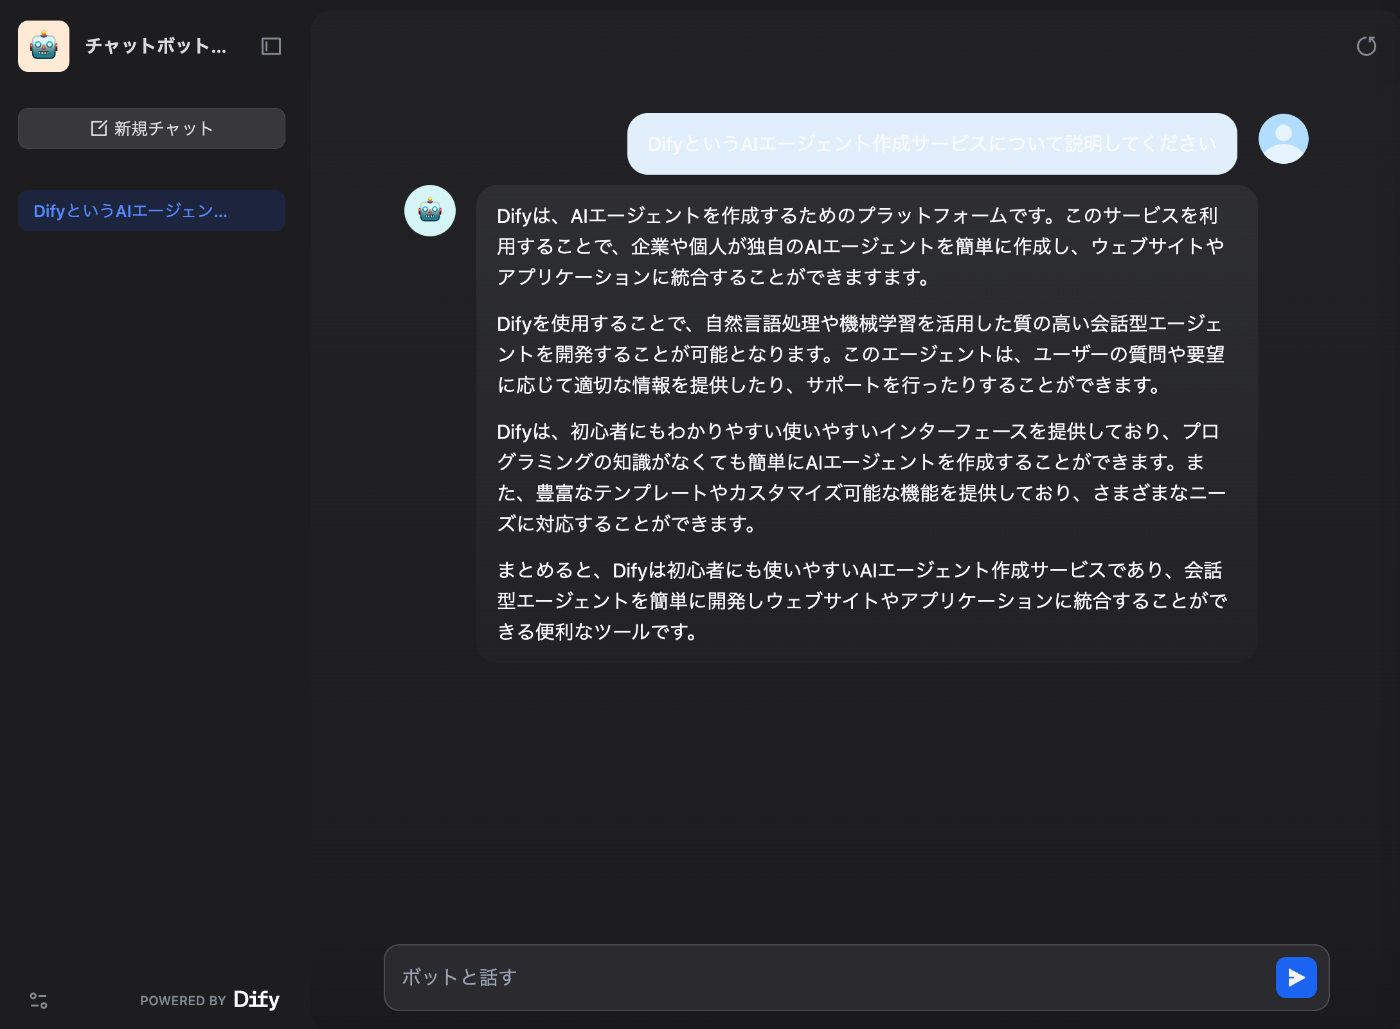
Task: Click the paragraph starting Difyは、AIエージェントを作成するため
Action: pyautogui.click(x=860, y=246)
